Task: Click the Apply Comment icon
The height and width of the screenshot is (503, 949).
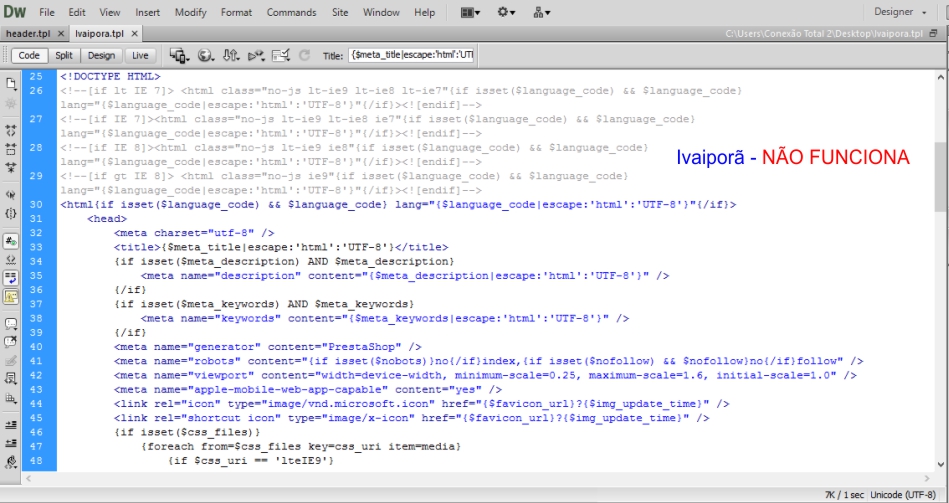Action: [x=10, y=323]
